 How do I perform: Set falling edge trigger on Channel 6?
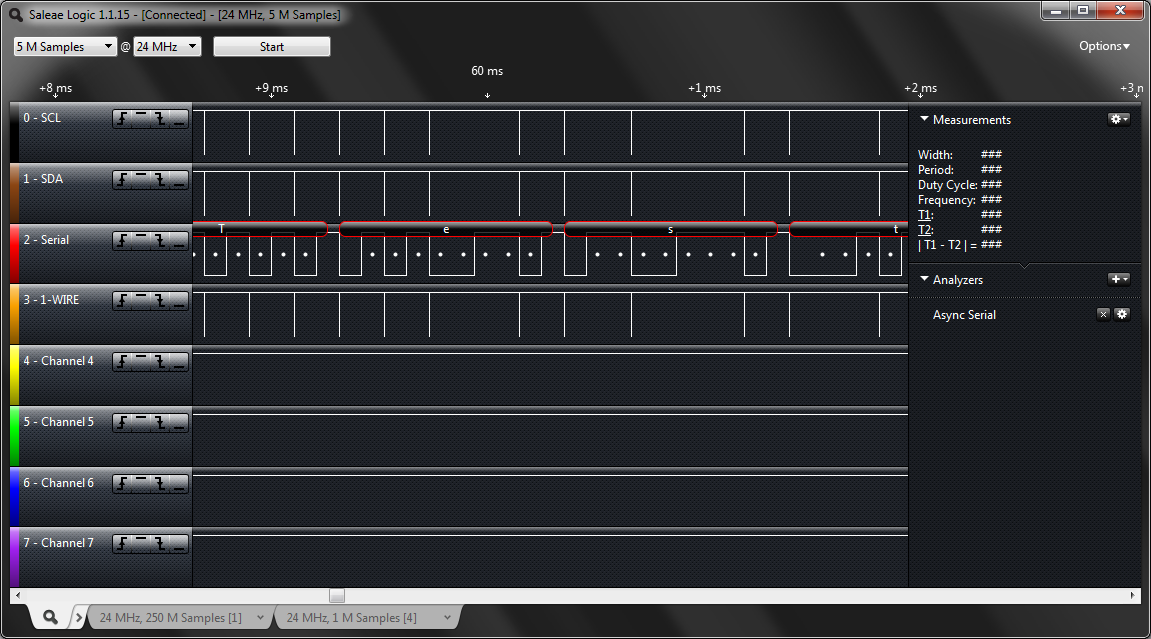tap(160, 483)
